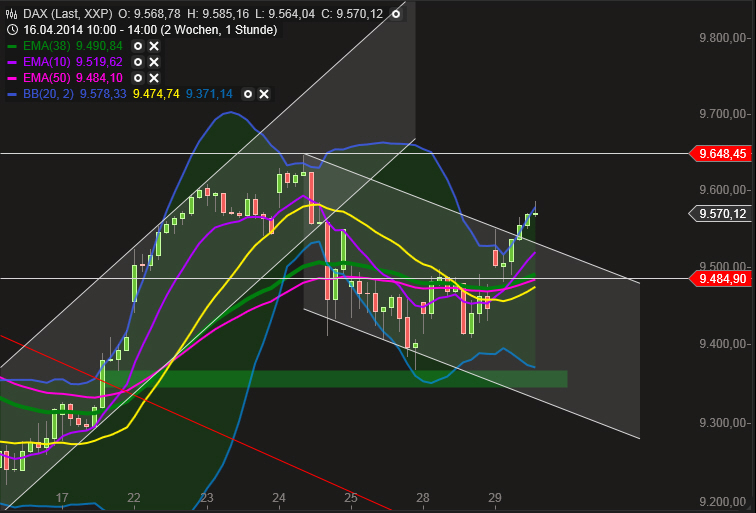Click the closing price value C: 9.570,12
The width and height of the screenshot is (756, 513).
352,14
